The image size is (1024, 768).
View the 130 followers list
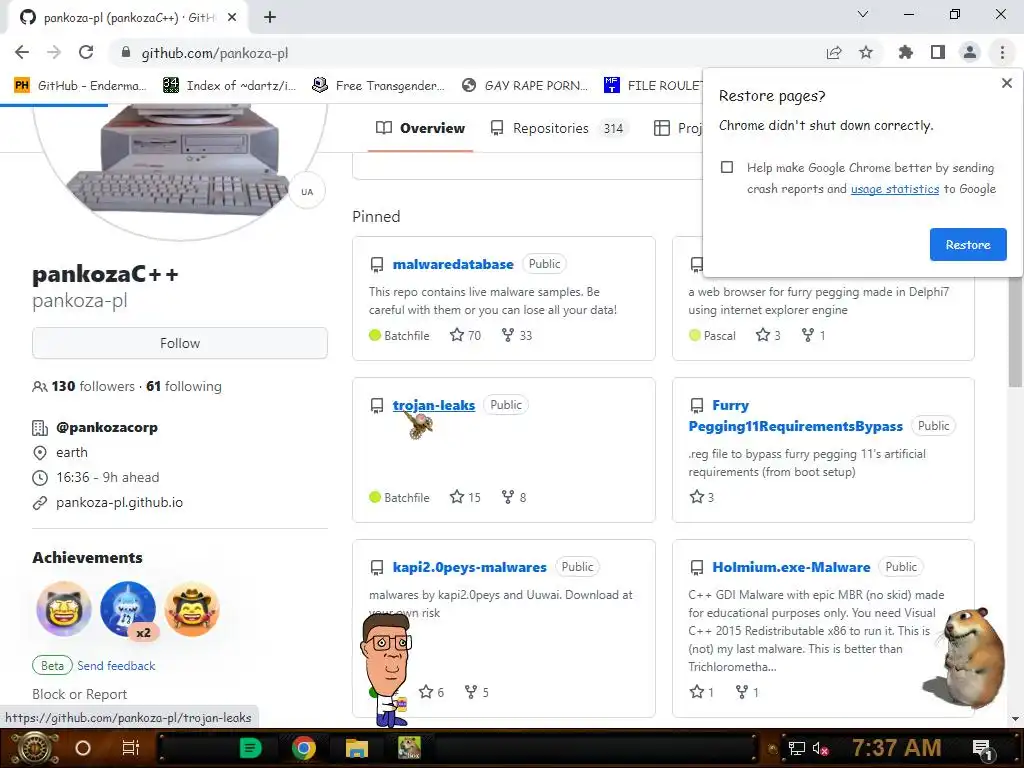[93, 386]
